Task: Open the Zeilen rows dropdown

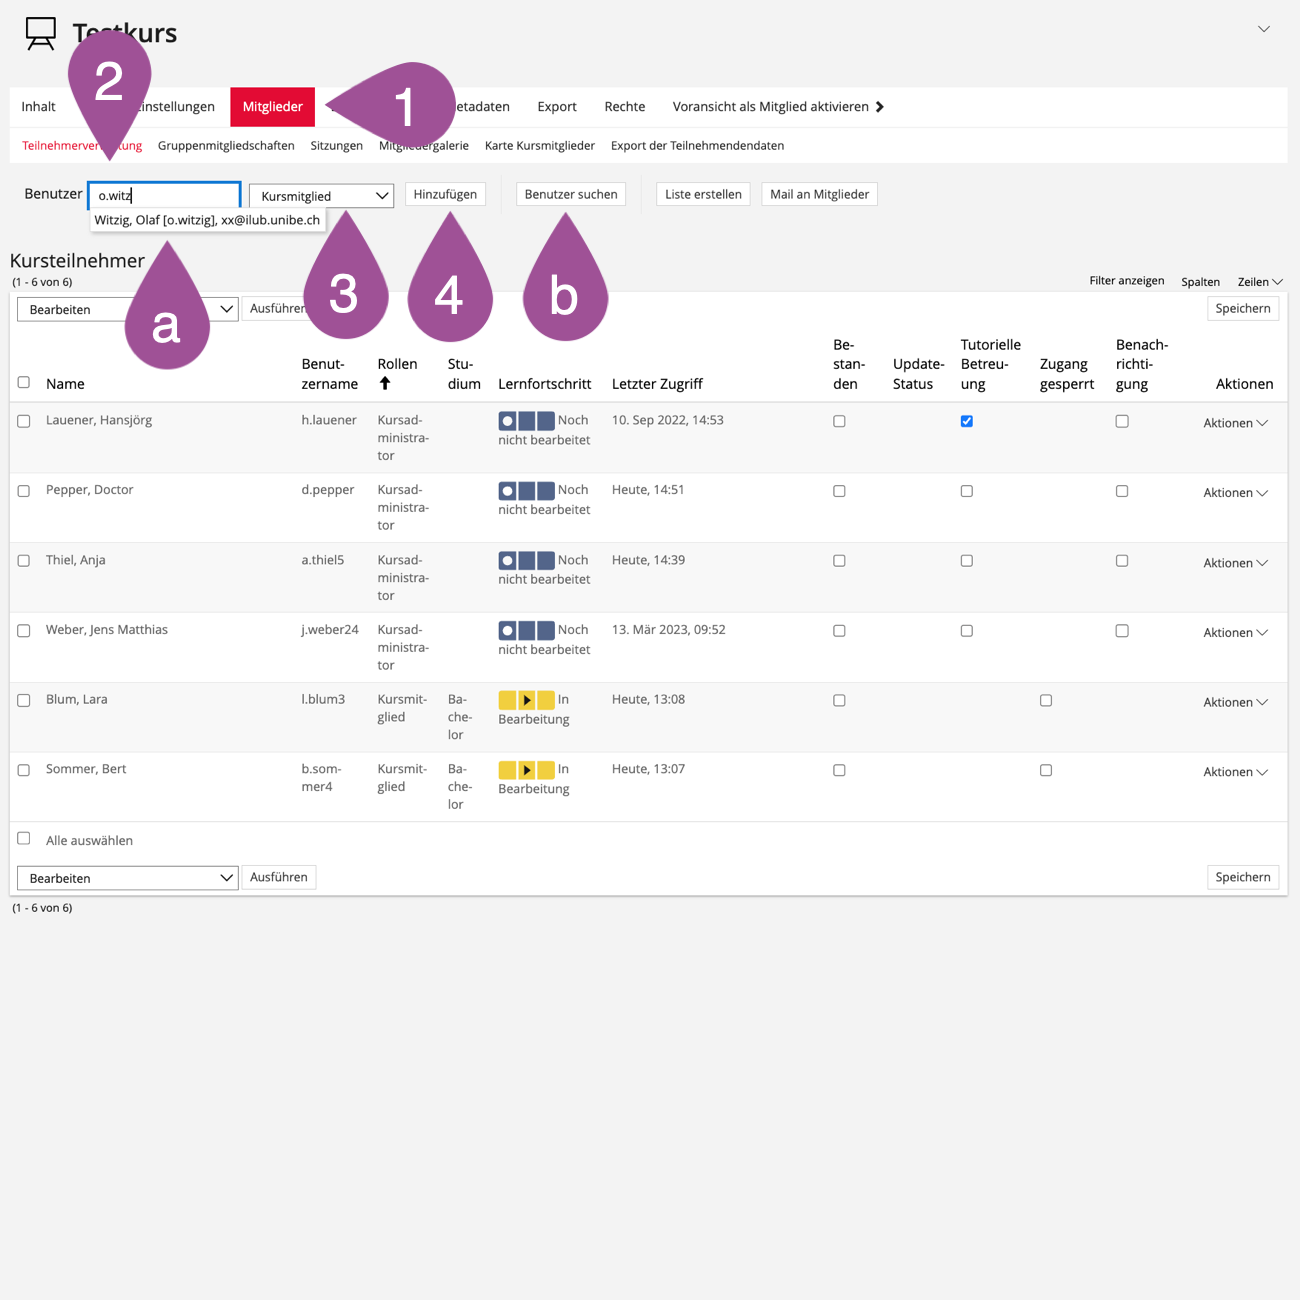Action: 1259,282
